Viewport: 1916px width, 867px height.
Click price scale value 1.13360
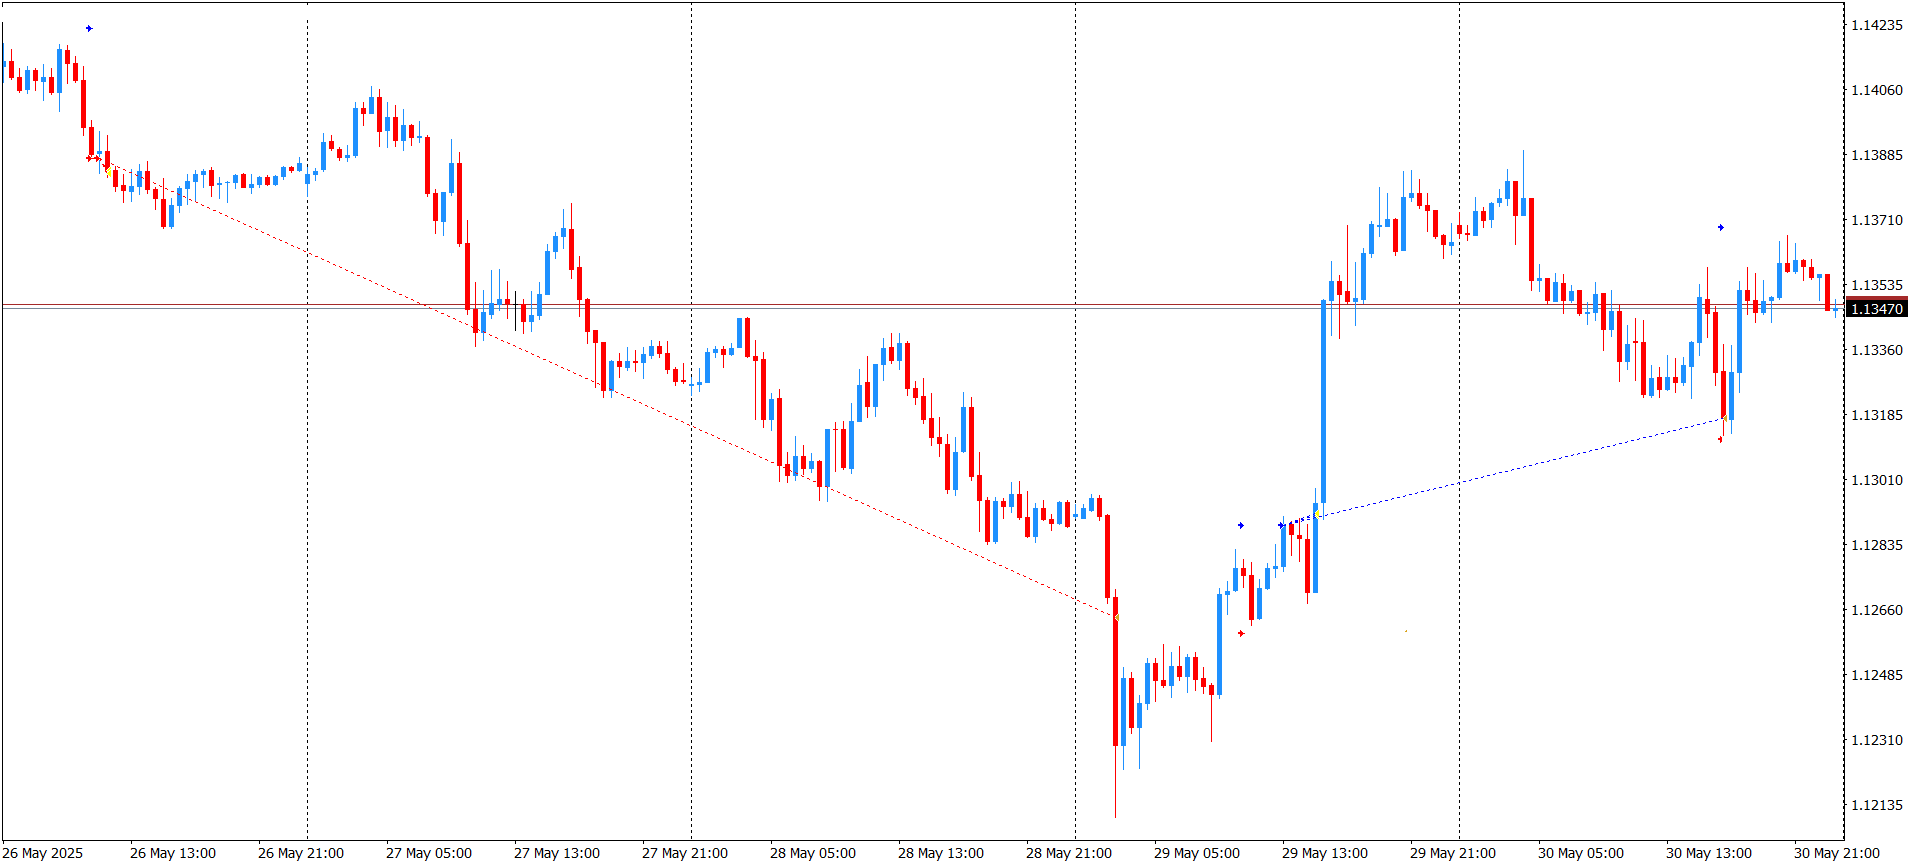pos(1877,350)
